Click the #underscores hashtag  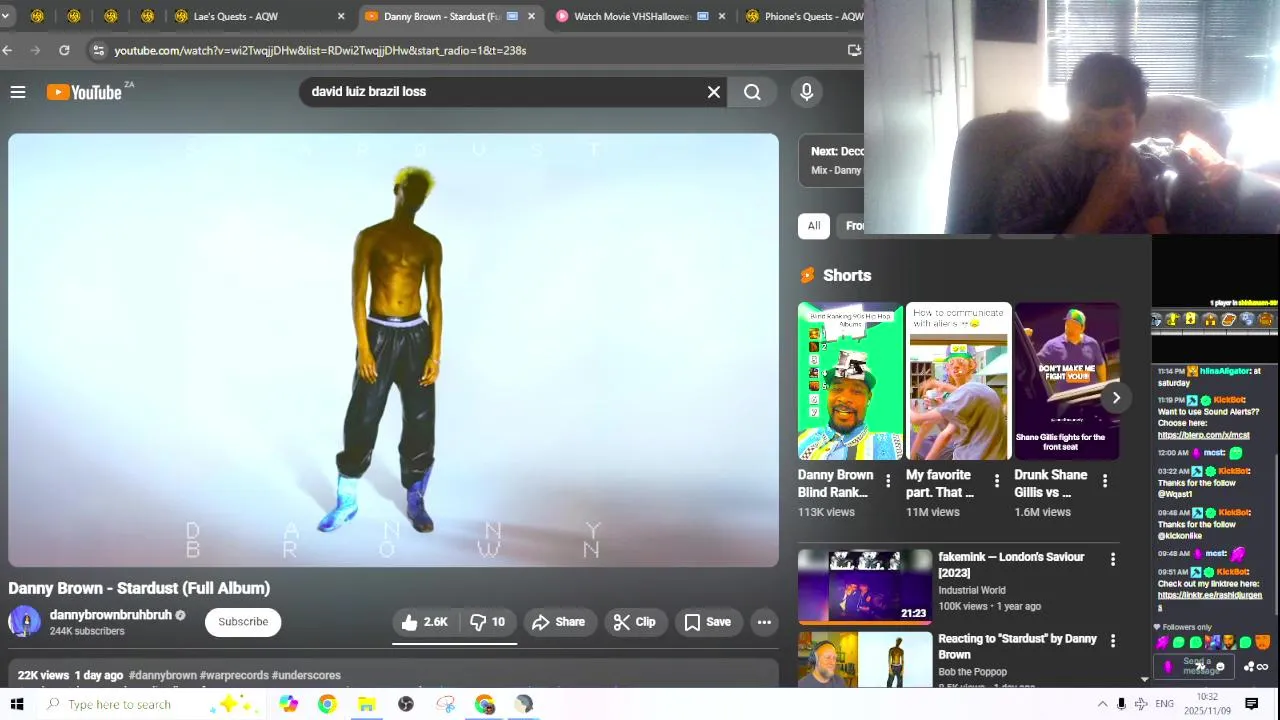tap(306, 675)
